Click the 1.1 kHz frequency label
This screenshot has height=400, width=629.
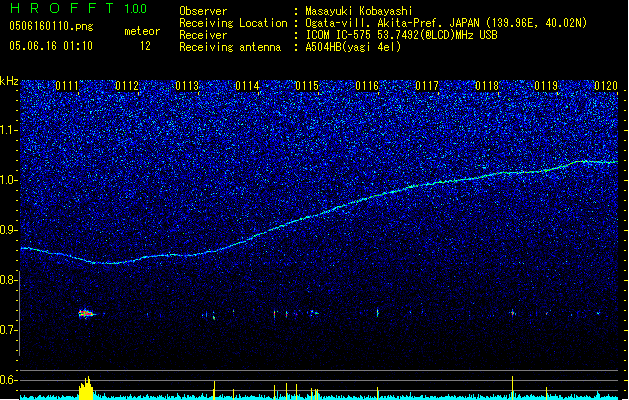click(x=9, y=130)
